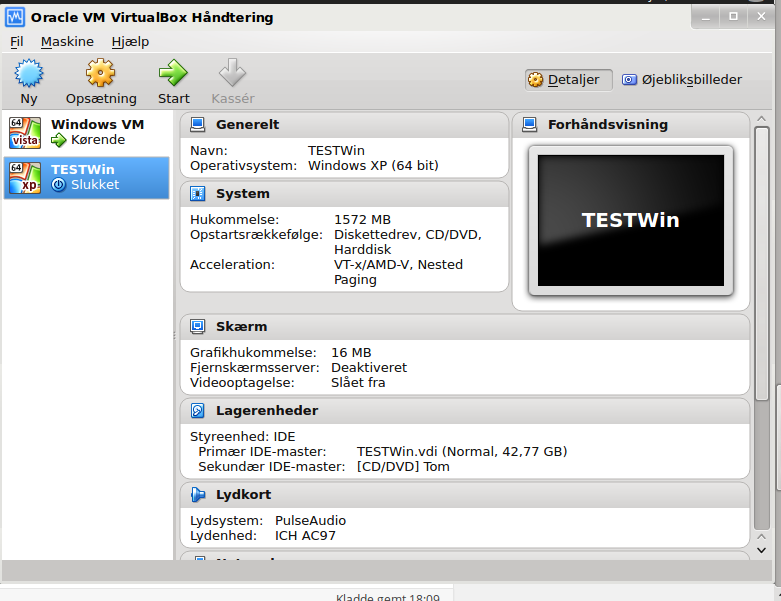Click TESTWin.vdi primary IDE master entry
The image size is (781, 601).
462,452
